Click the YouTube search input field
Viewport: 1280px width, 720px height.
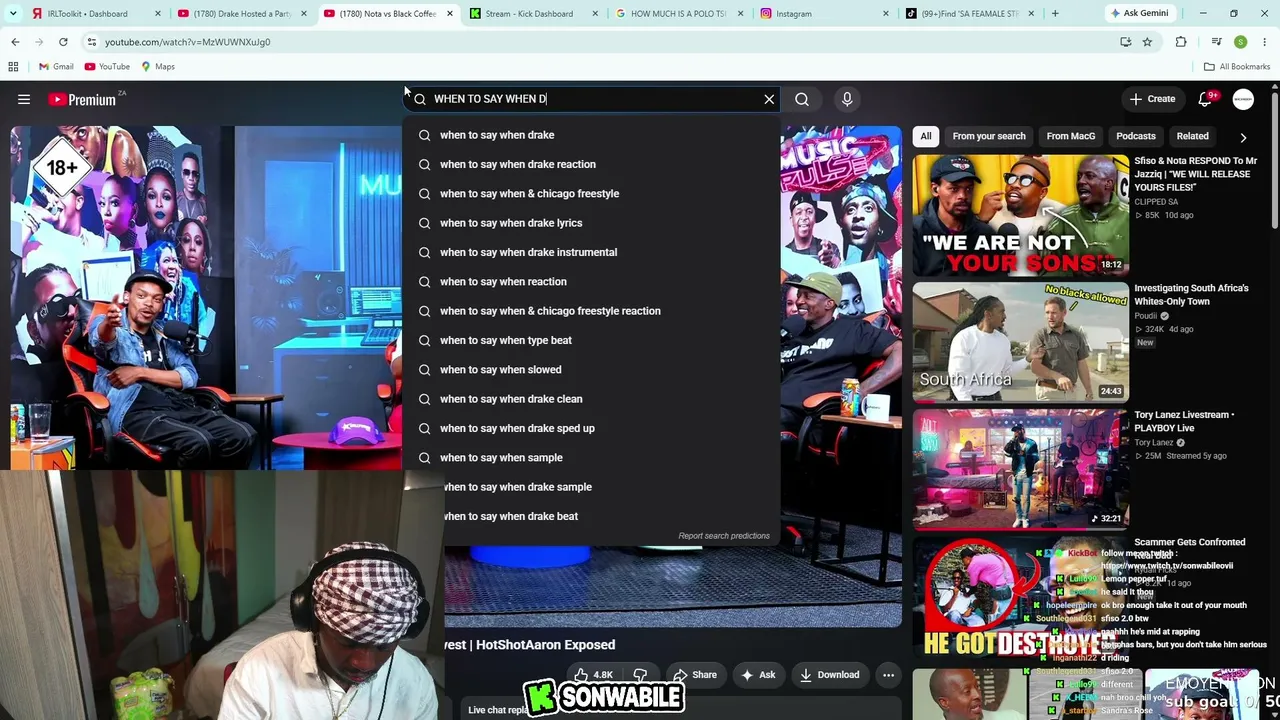coord(592,99)
